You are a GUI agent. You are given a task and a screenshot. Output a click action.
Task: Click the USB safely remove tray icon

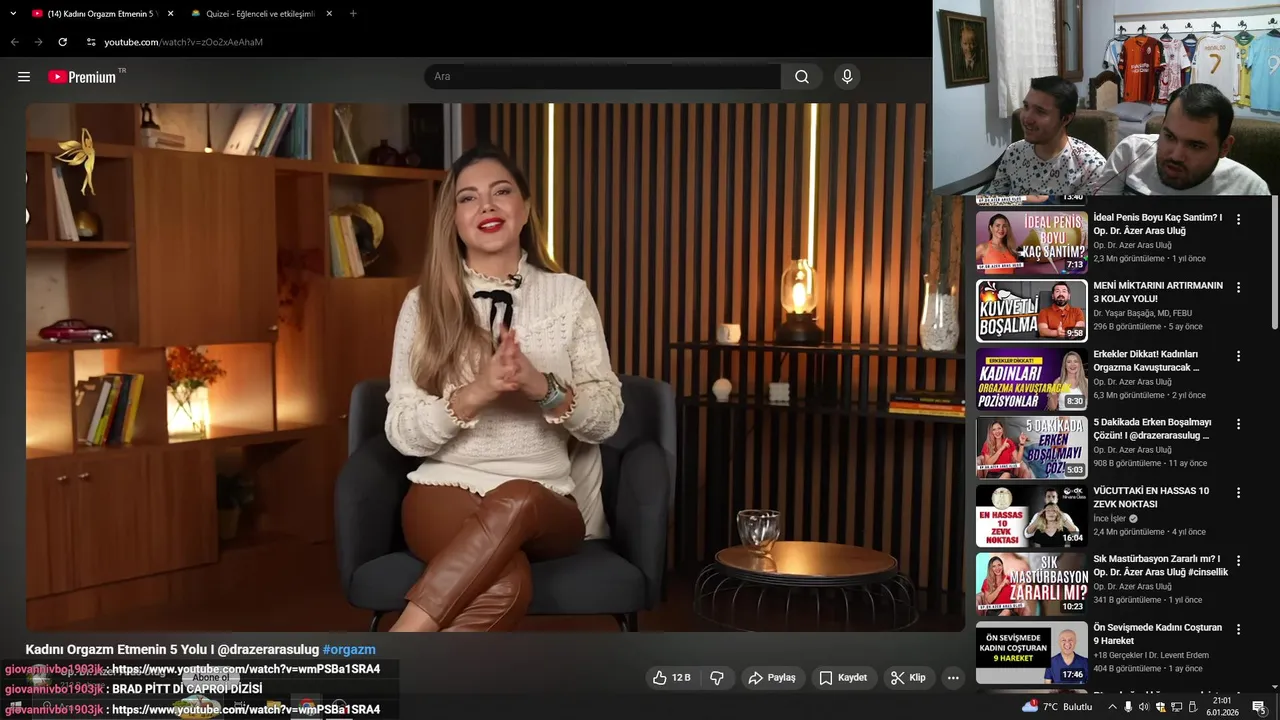pos(1192,707)
